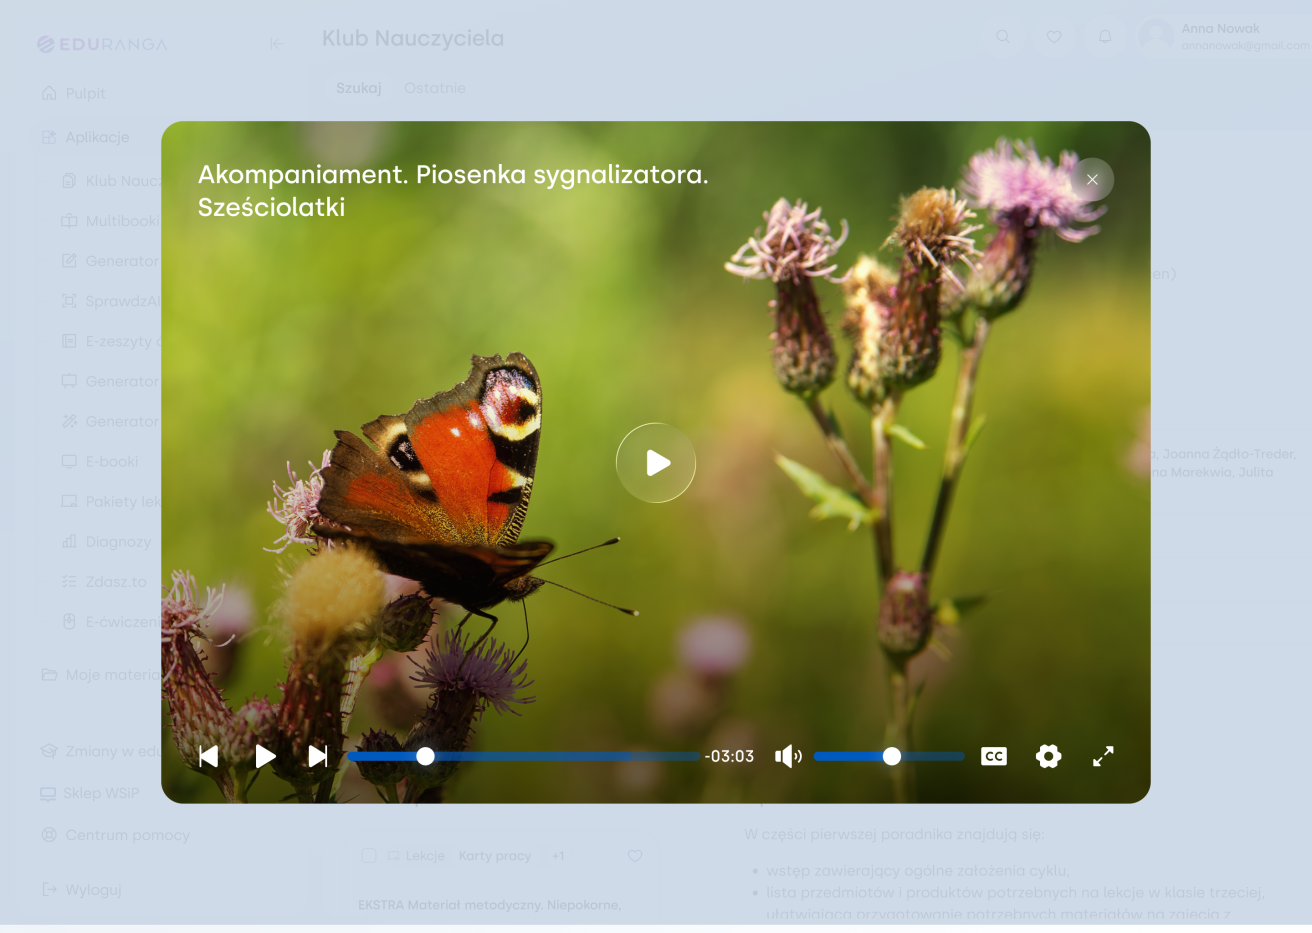Open favorites with the header heart icon
The width and height of the screenshot is (1312, 933).
tap(1054, 37)
